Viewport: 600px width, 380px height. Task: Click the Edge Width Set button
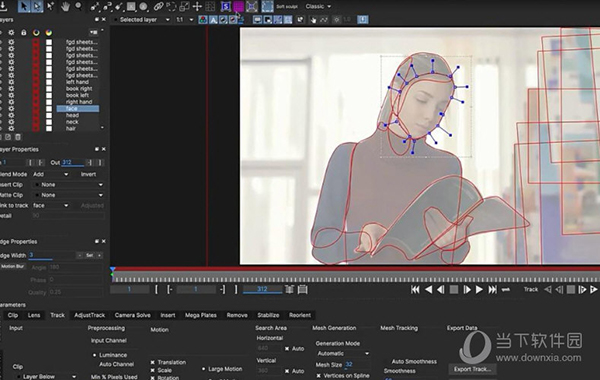pyautogui.click(x=90, y=255)
